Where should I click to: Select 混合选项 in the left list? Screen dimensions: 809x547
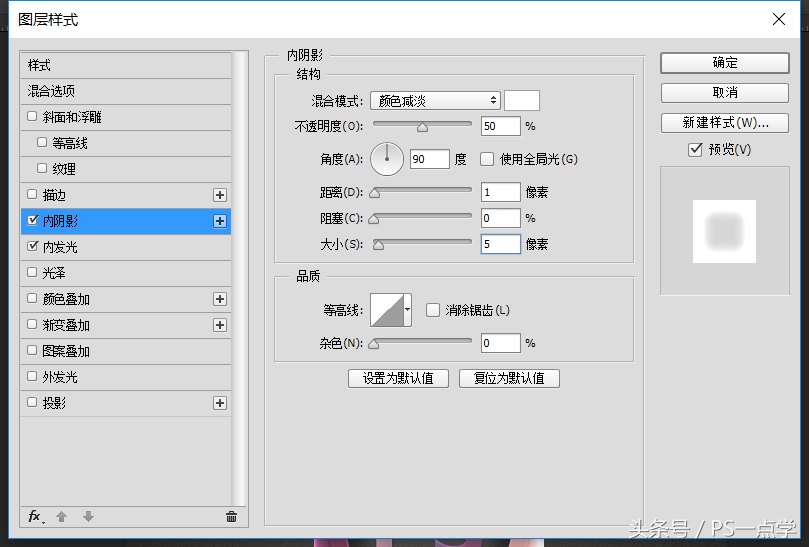coord(126,91)
